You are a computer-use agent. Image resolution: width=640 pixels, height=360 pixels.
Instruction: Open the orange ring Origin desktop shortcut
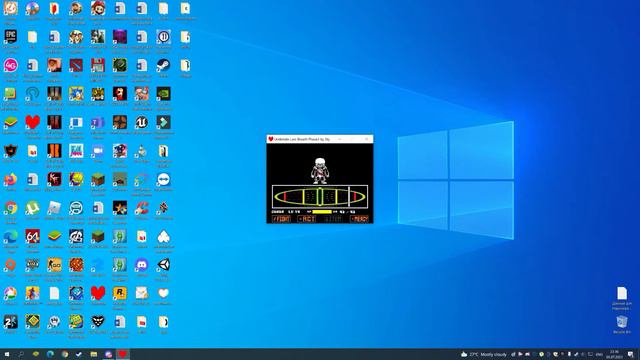point(11,265)
